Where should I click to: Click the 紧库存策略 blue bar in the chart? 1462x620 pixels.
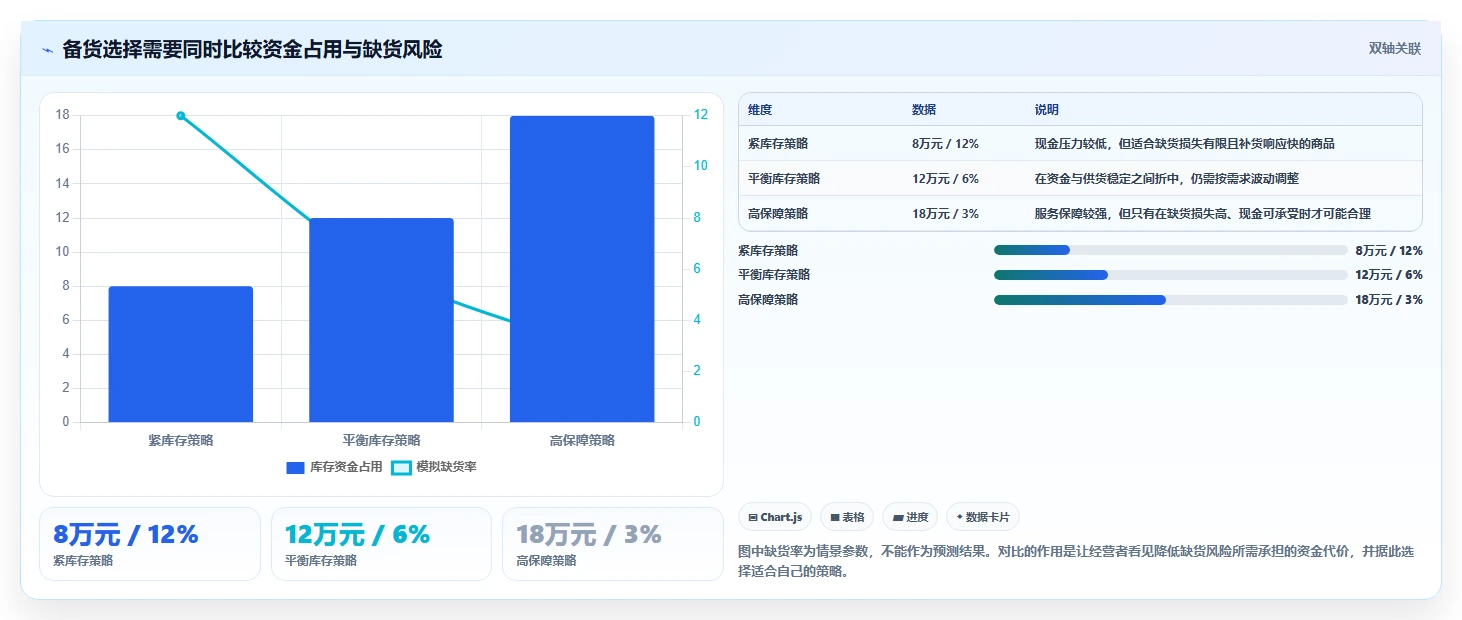pos(181,354)
